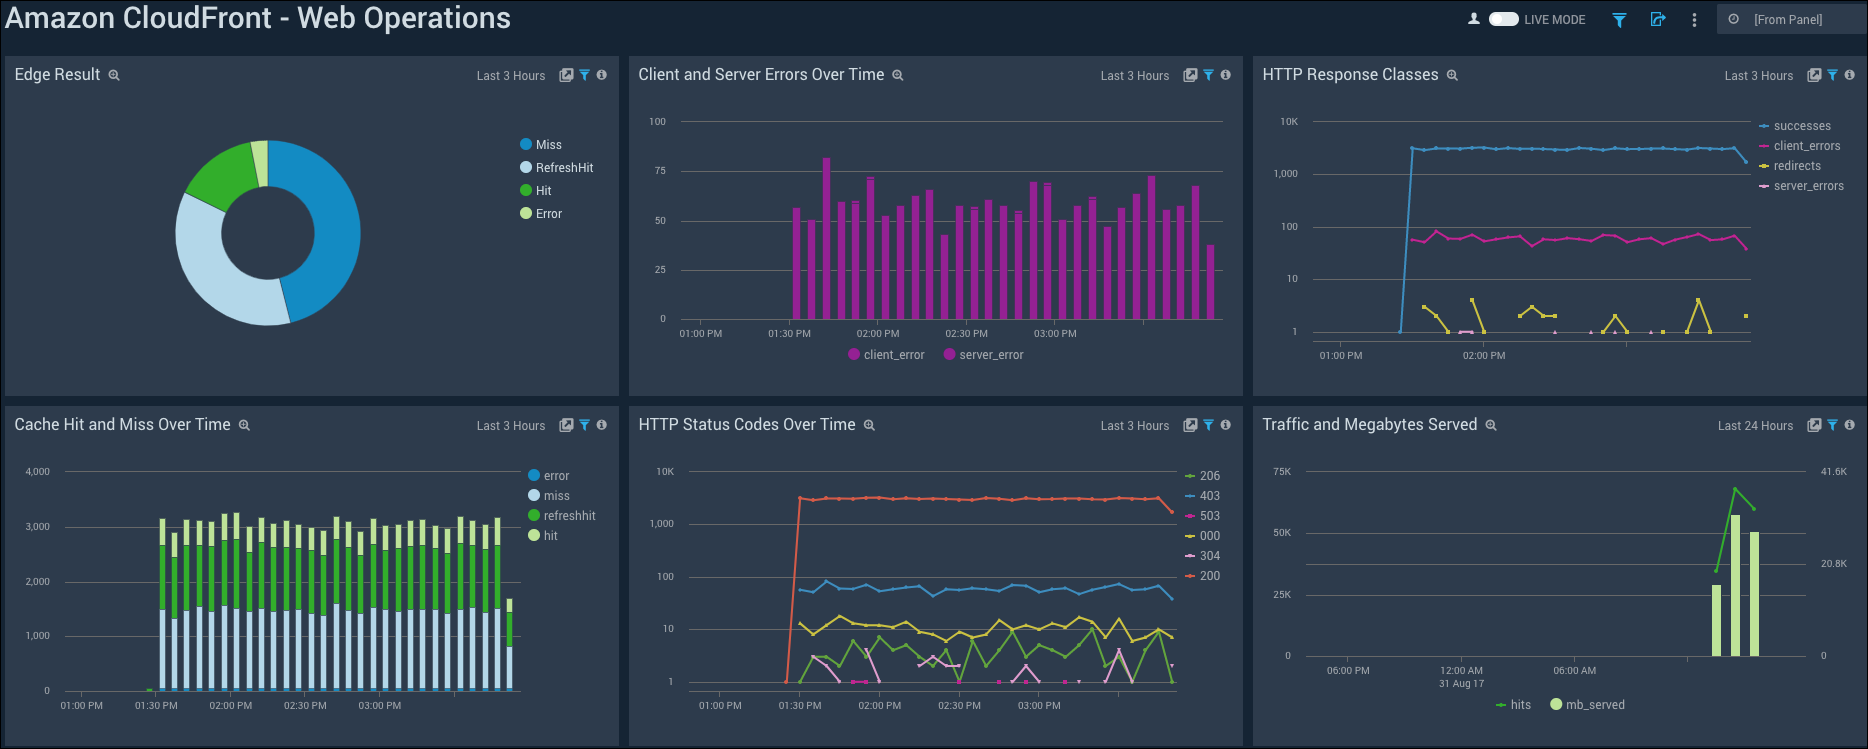Viewport: 1868px width, 749px height.
Task: Open the dashboard filter icon in header
Action: (1619, 20)
